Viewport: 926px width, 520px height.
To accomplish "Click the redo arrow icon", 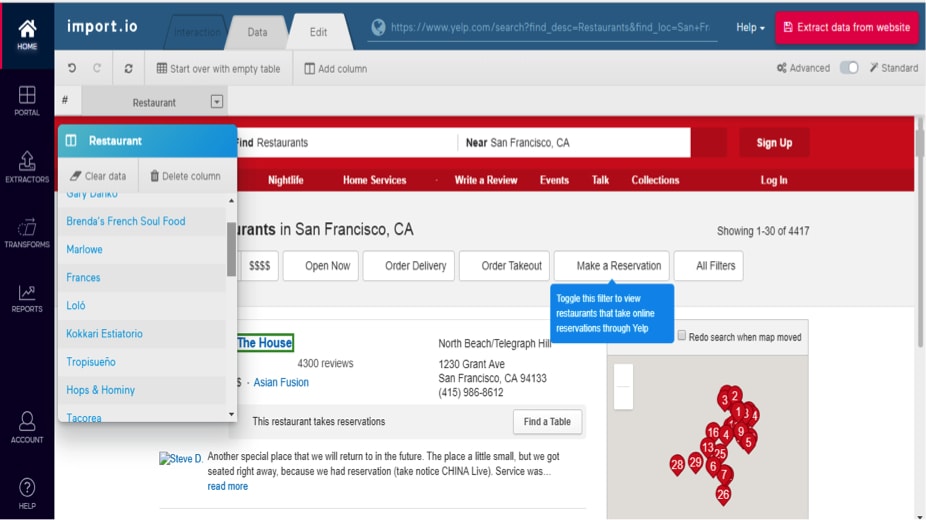I will 97,68.
